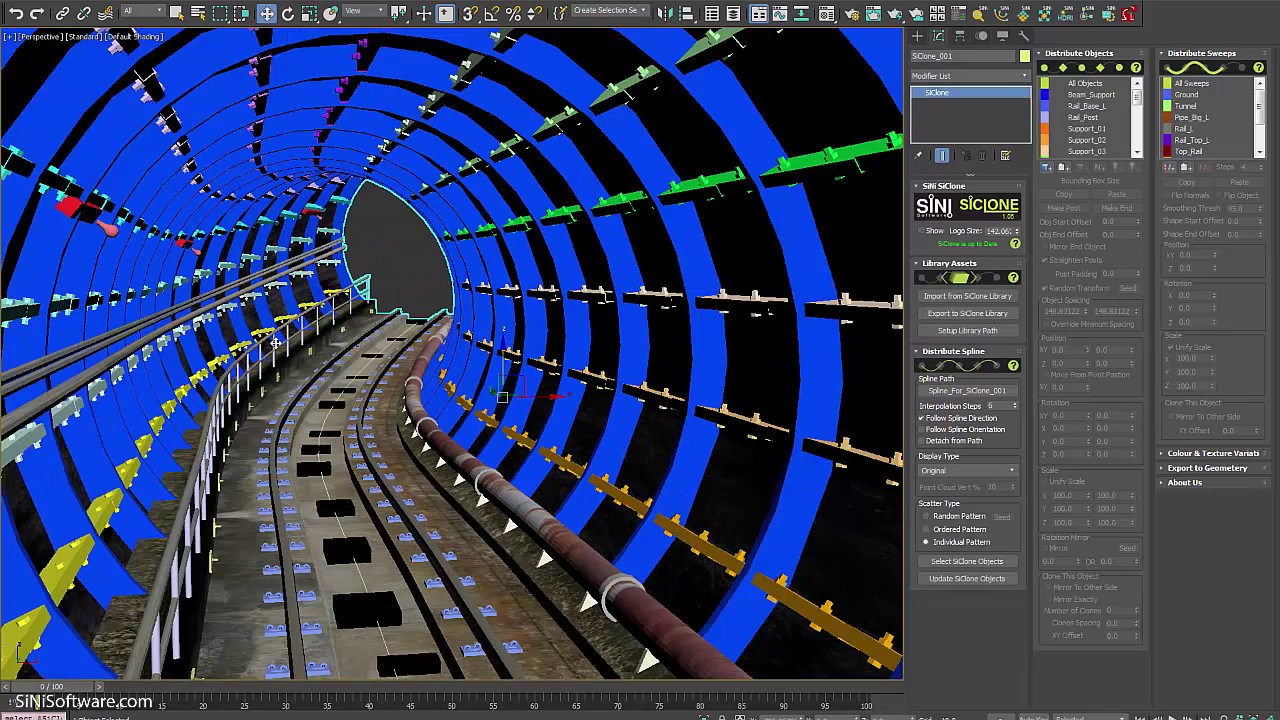The width and height of the screenshot is (1280, 720).
Task: Tick the Show logo checkbox
Action: pos(922,231)
